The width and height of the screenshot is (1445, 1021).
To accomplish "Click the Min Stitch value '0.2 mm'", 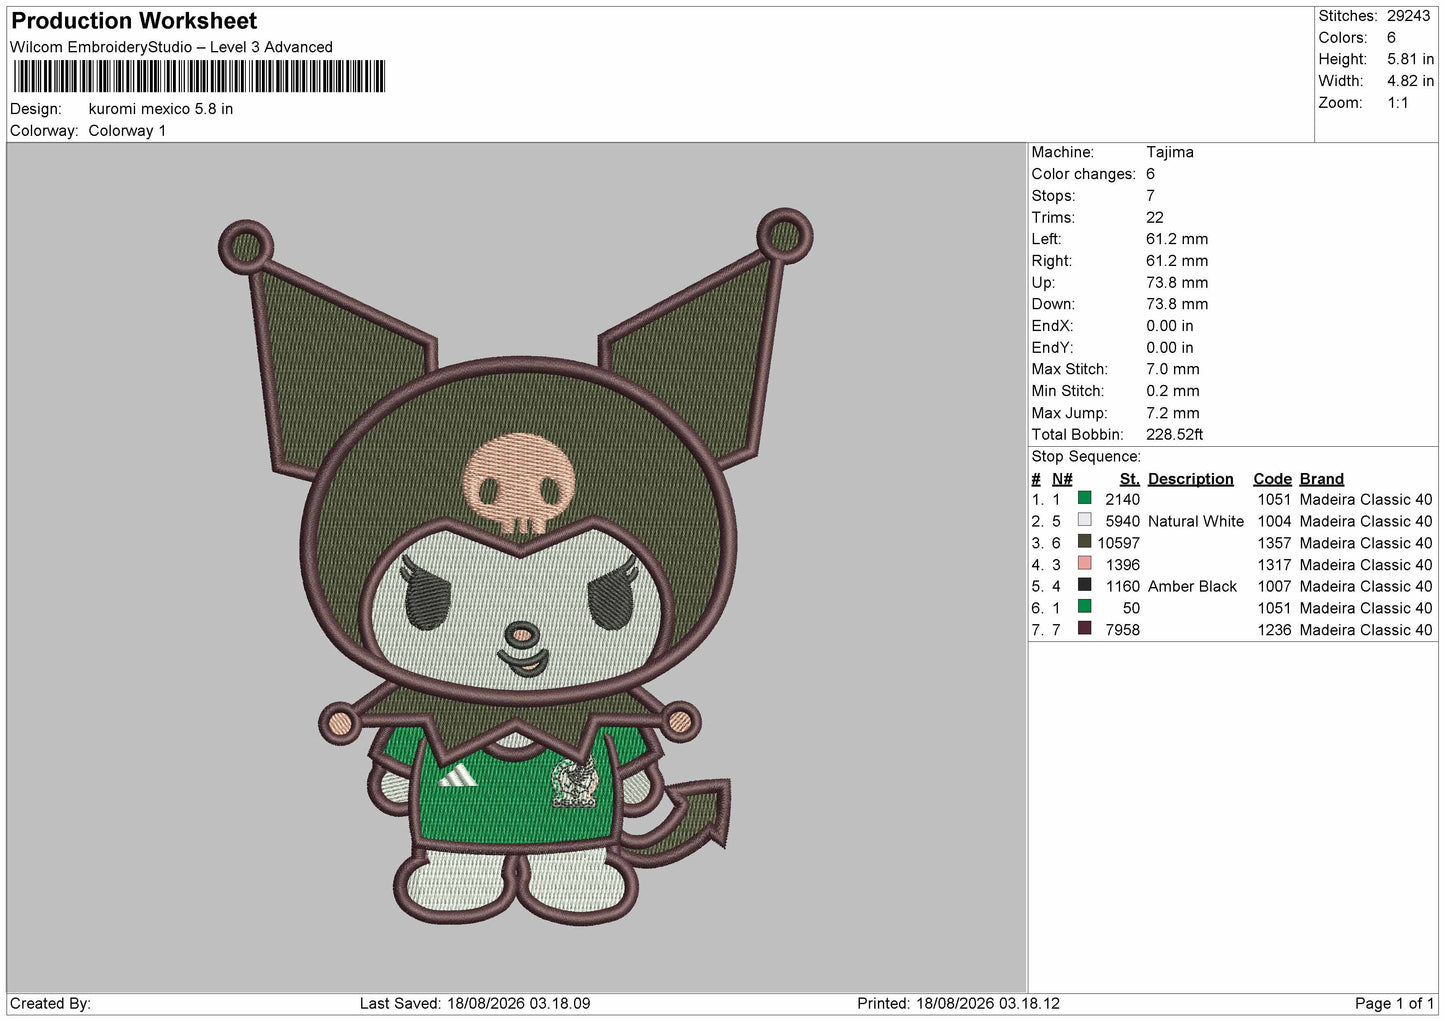I will [x=1173, y=391].
